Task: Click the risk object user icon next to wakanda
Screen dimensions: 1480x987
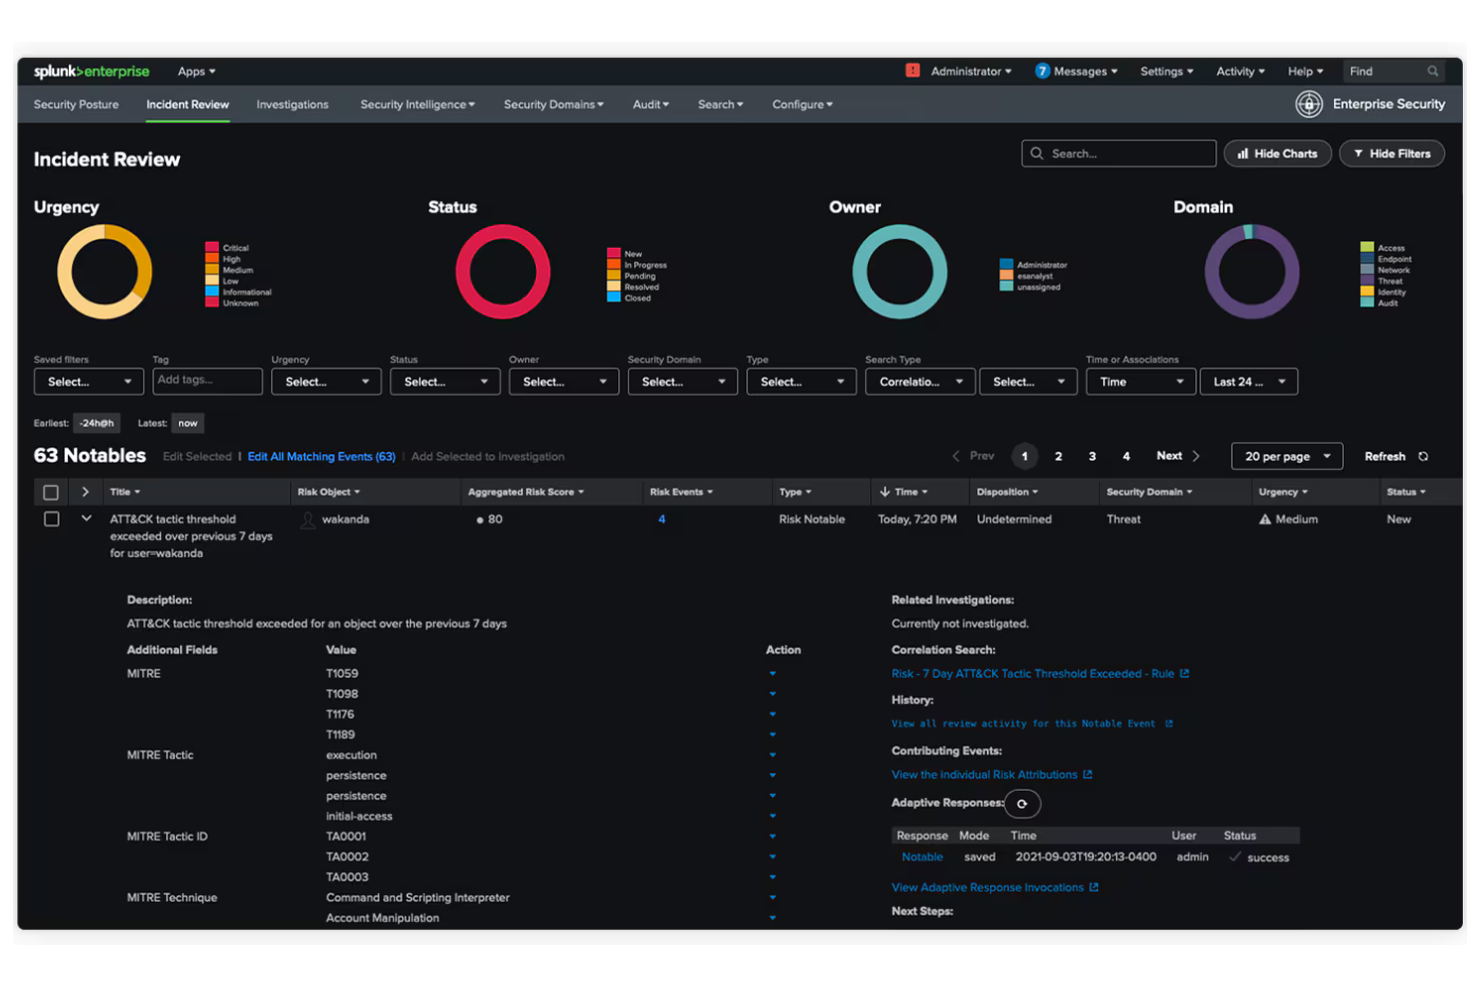Action: 308,519
